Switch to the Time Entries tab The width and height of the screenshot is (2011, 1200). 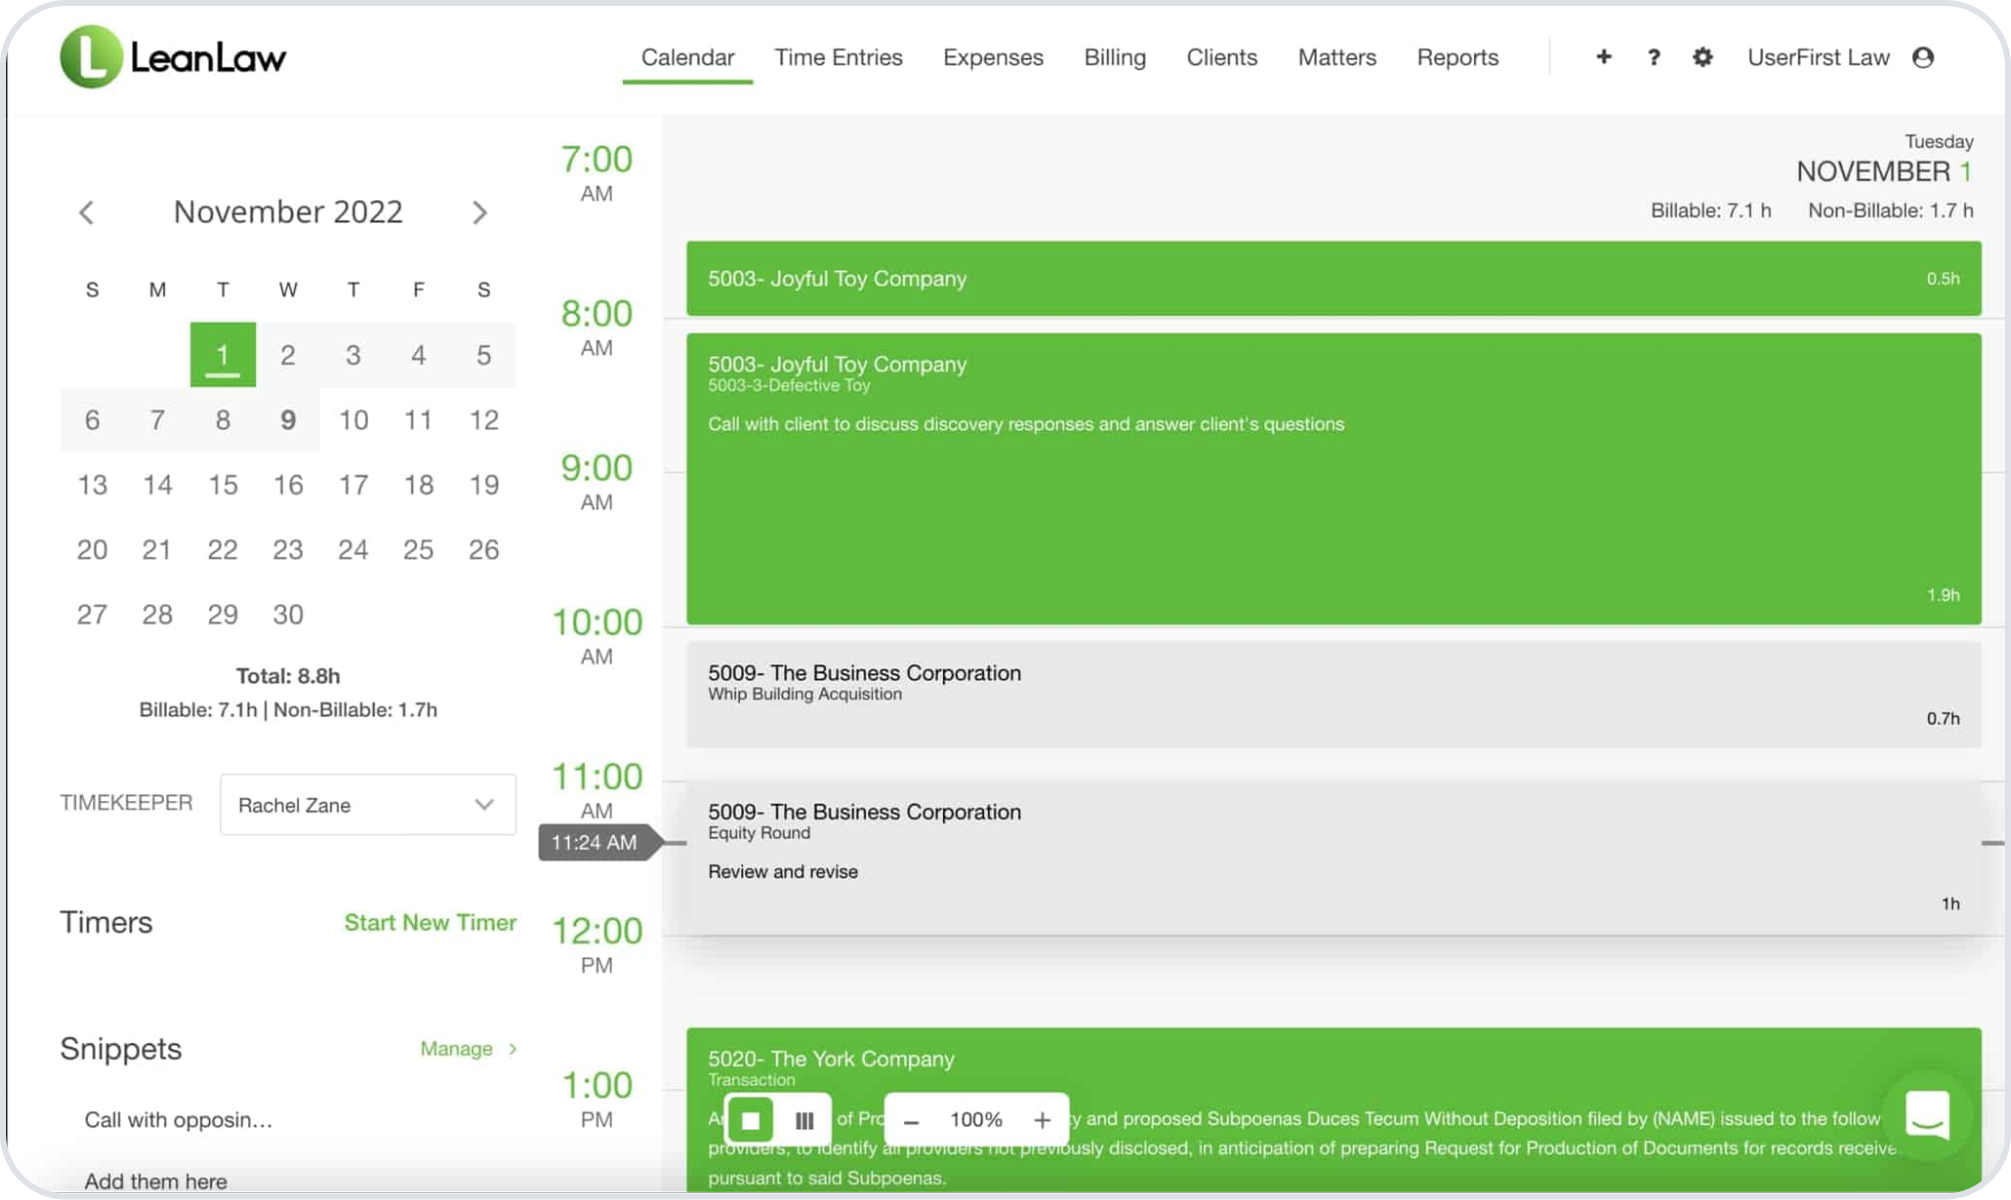click(x=838, y=57)
